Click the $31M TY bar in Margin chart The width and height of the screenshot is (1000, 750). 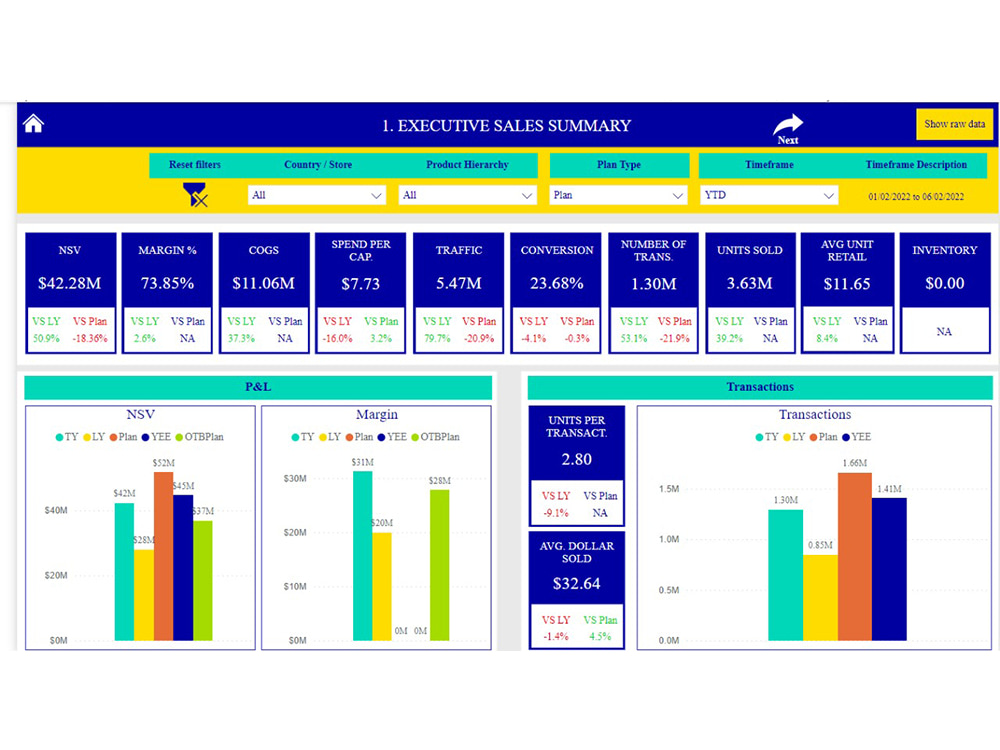click(363, 555)
